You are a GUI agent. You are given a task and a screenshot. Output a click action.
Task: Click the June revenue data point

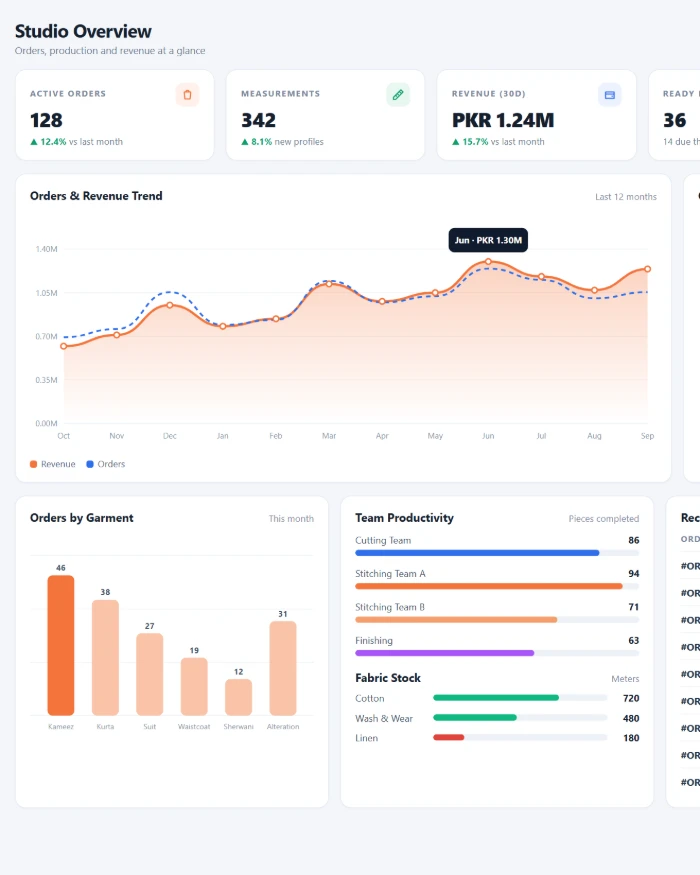click(x=488, y=261)
